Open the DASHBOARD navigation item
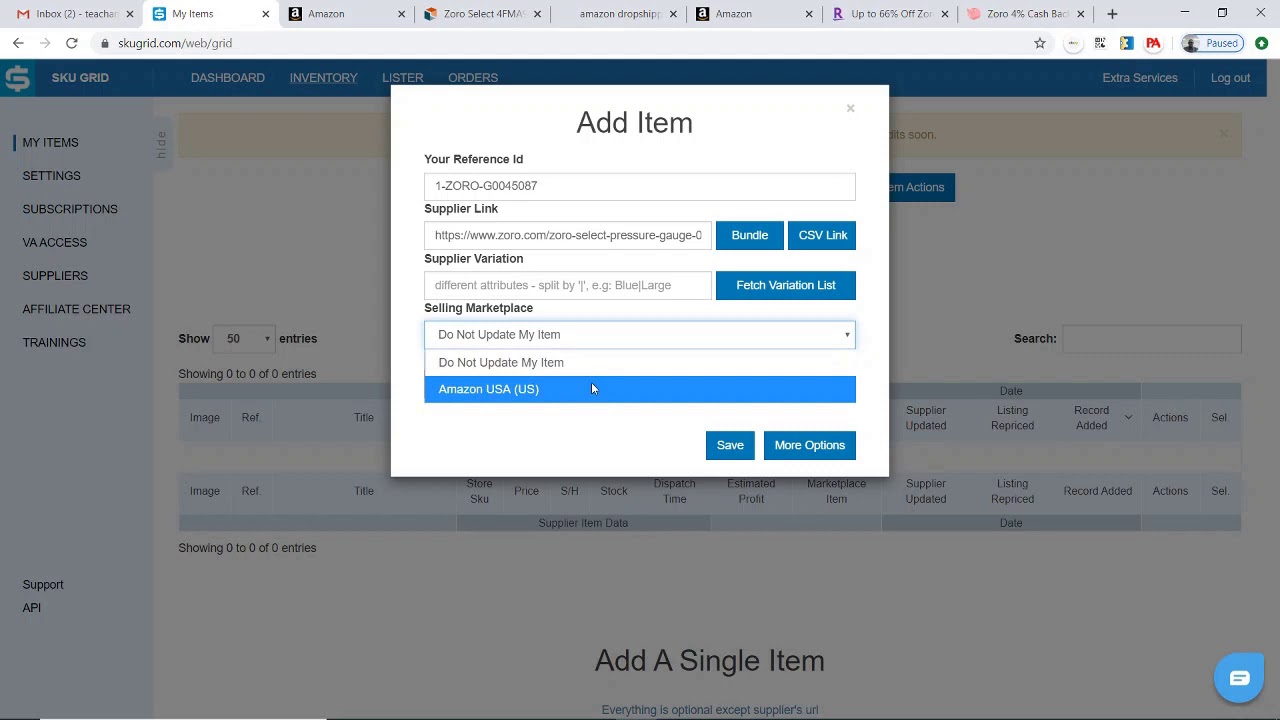Viewport: 1280px width, 720px height. tap(227, 78)
